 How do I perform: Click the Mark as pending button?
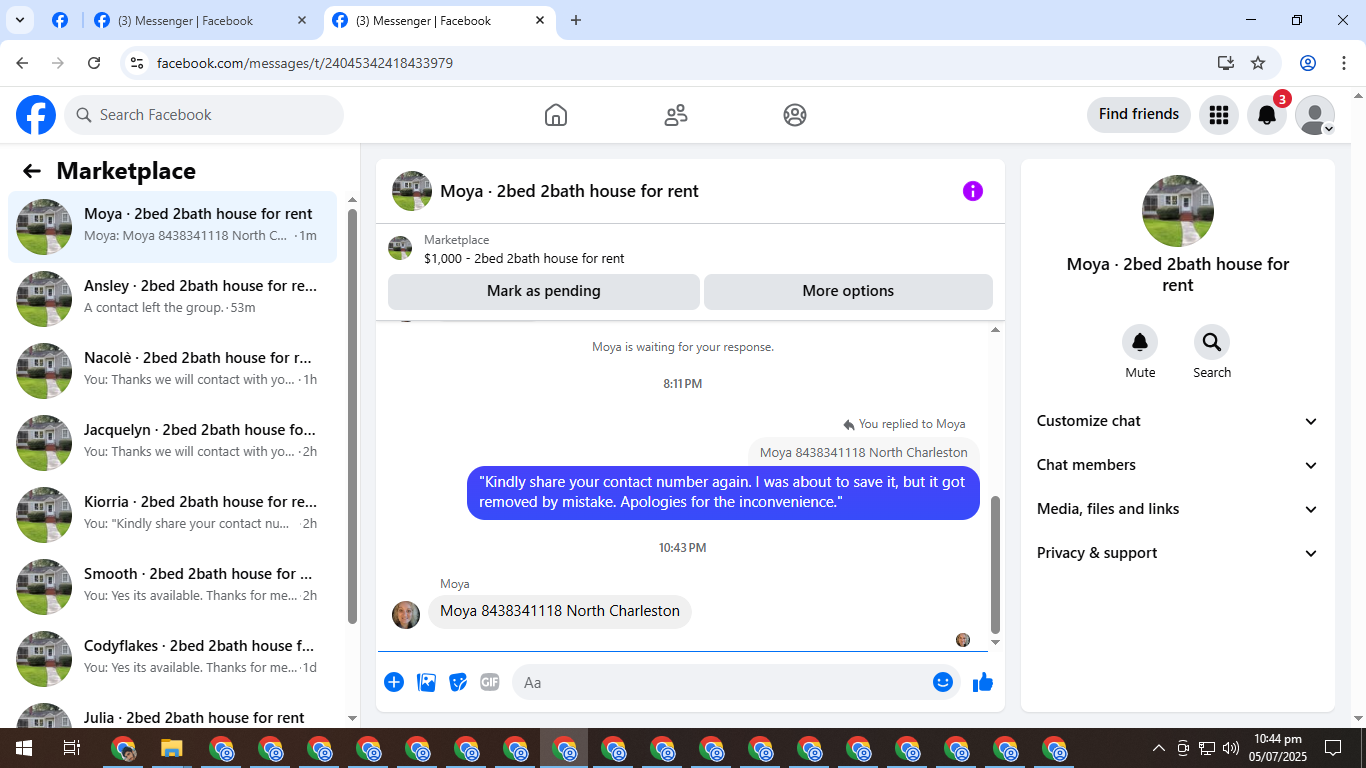click(x=544, y=291)
